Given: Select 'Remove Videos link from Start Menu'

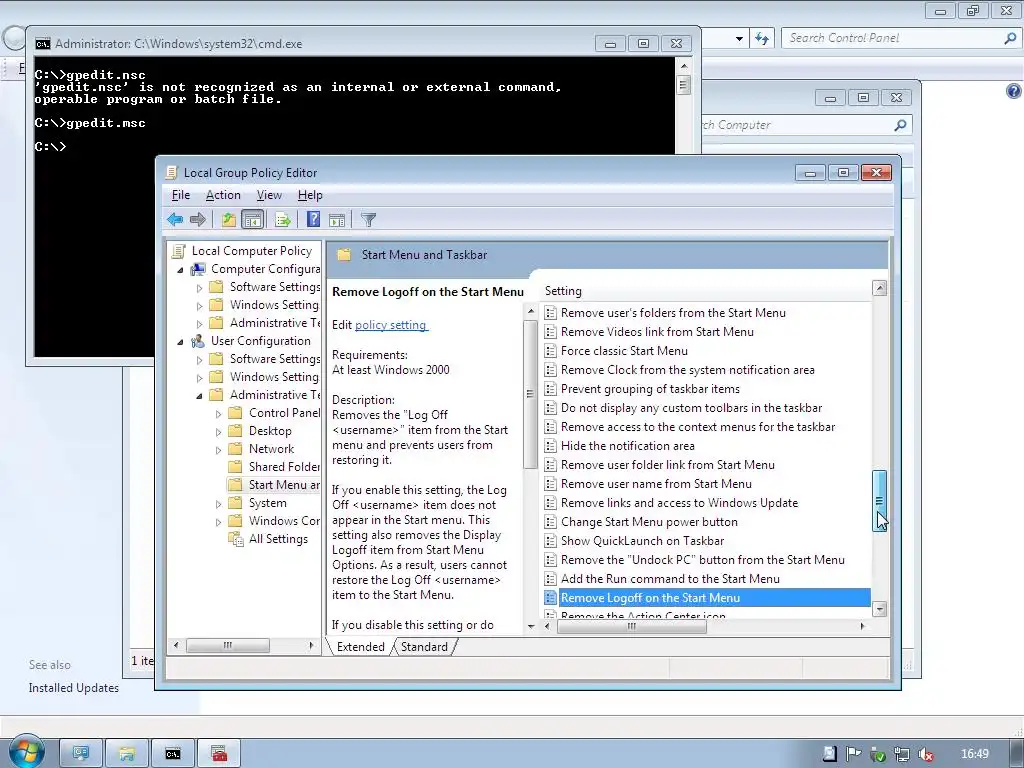Looking at the screenshot, I should 657,332.
